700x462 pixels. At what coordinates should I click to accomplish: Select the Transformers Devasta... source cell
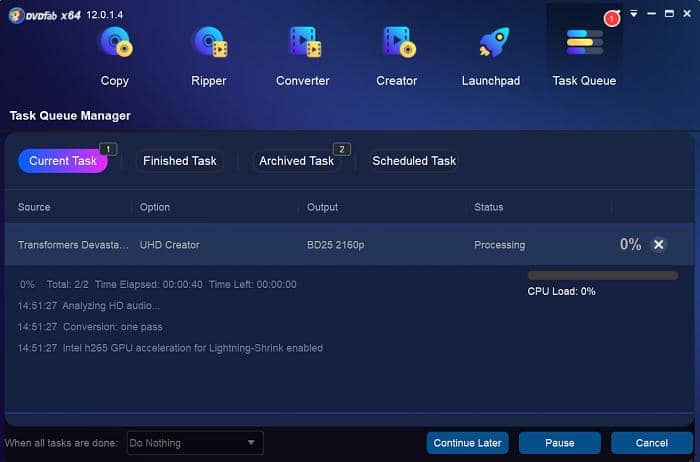tap(73, 245)
